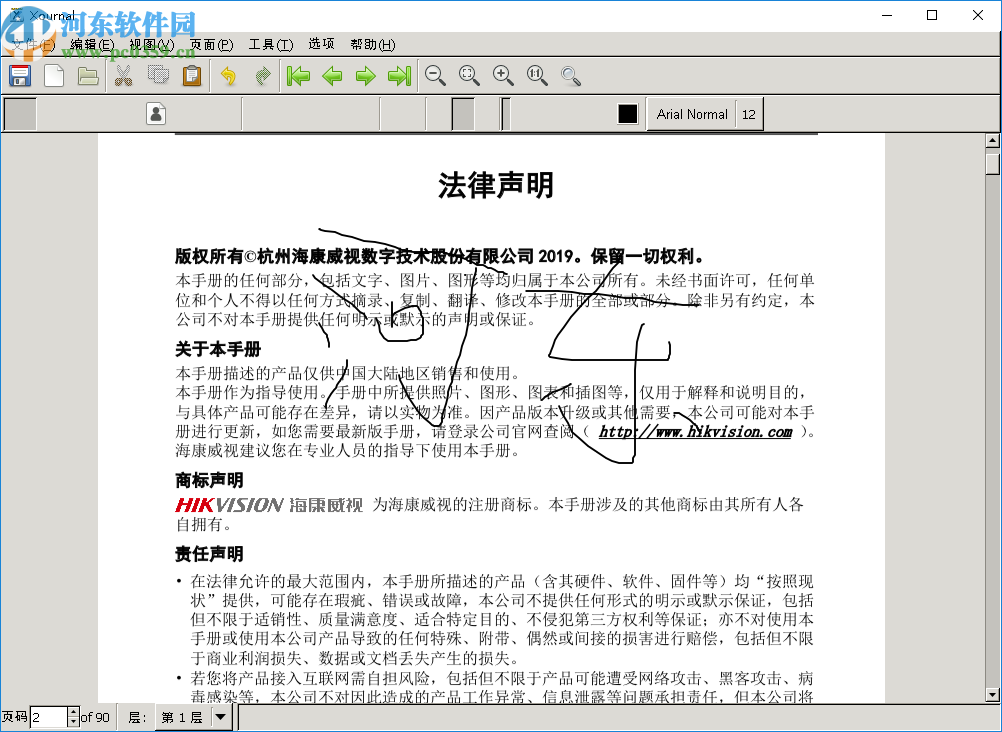Open the font selector showing Arial Normal
The image size is (1002, 732).
(691, 114)
